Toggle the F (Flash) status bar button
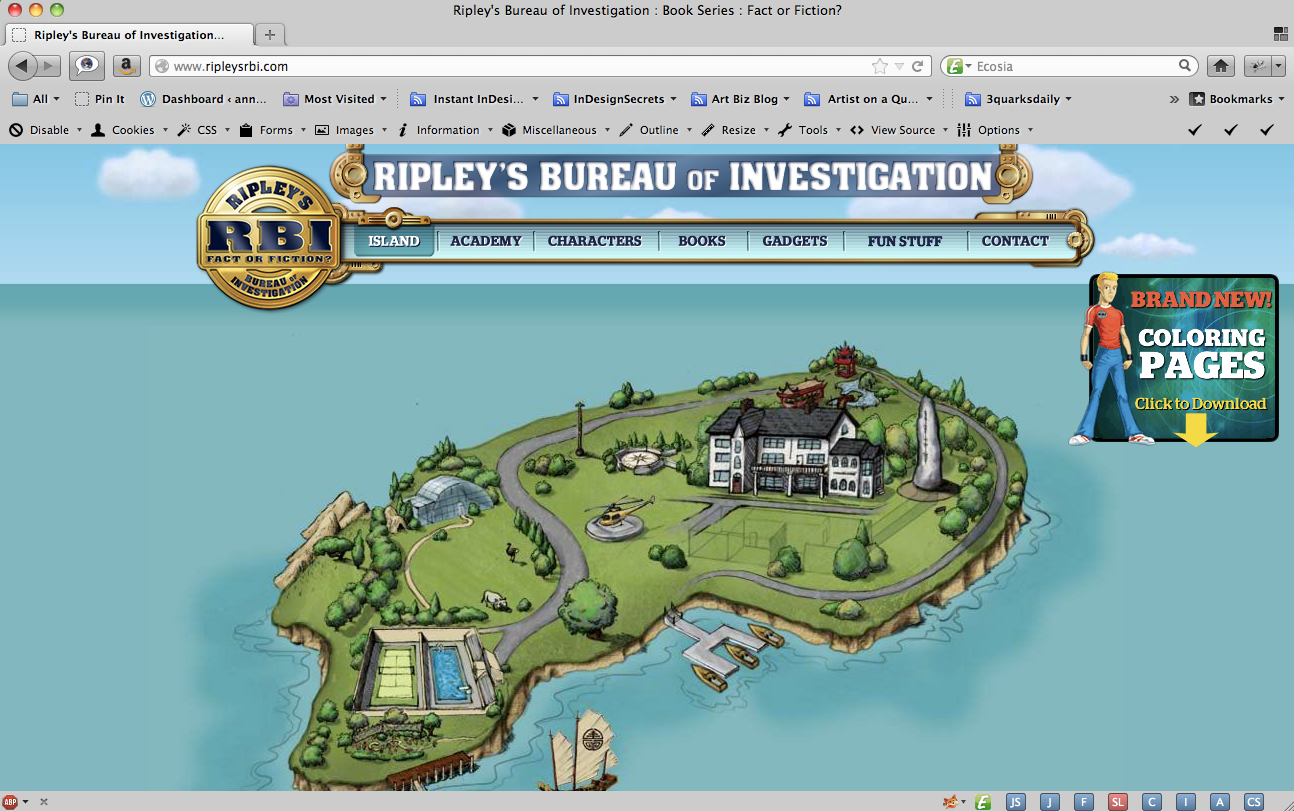Screen dimensions: 1294x811 tap(1084, 802)
